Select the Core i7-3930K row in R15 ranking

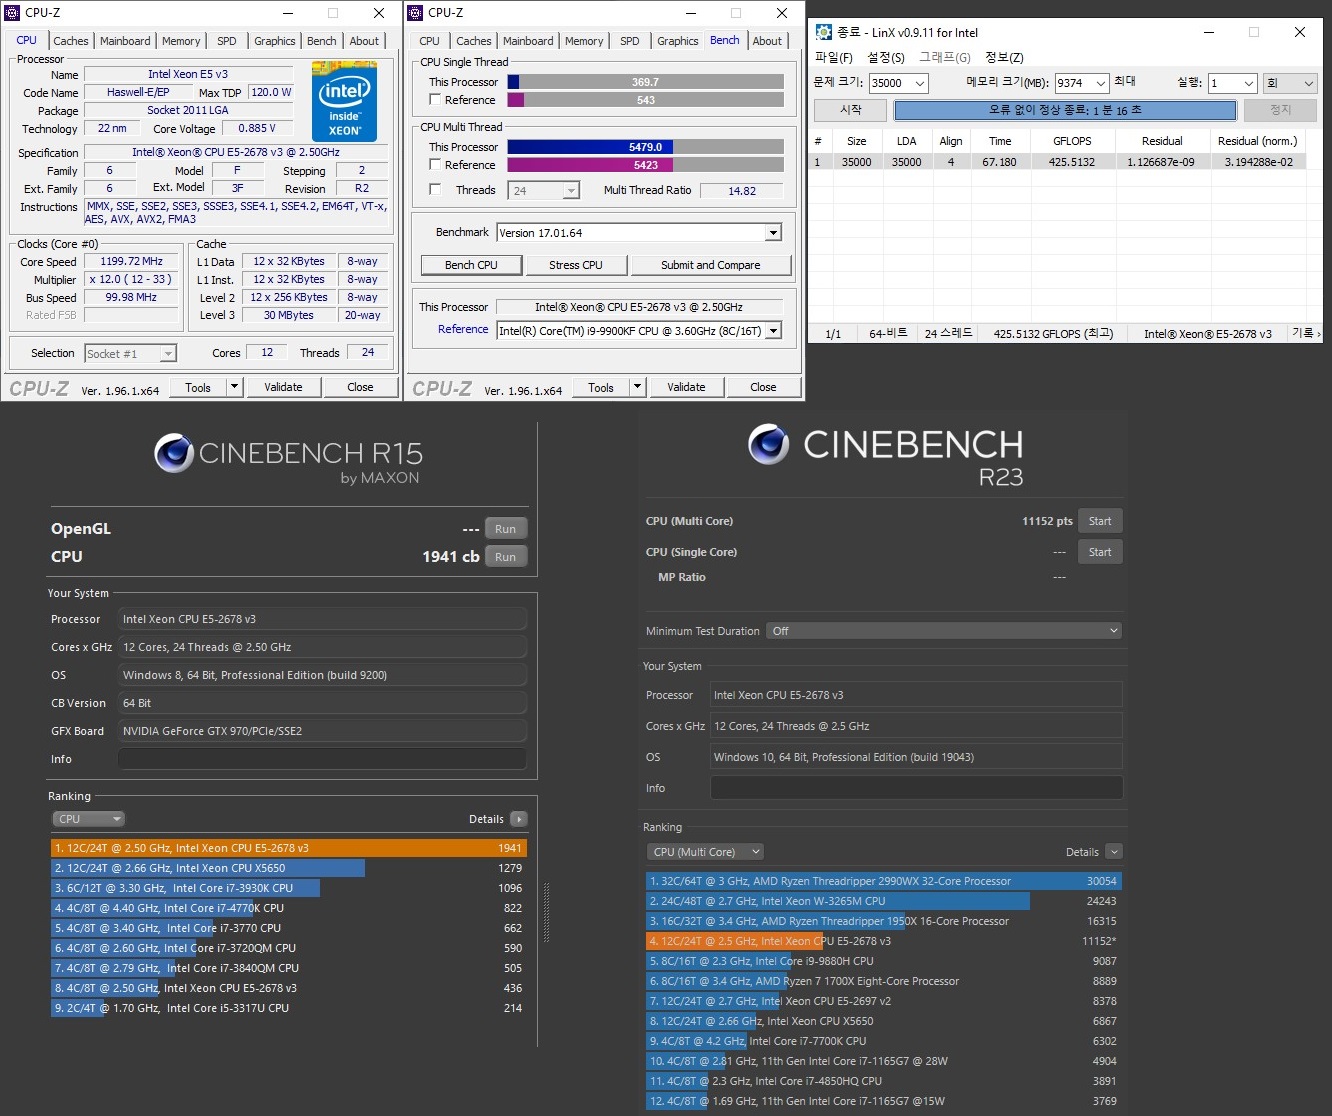[x=288, y=888]
